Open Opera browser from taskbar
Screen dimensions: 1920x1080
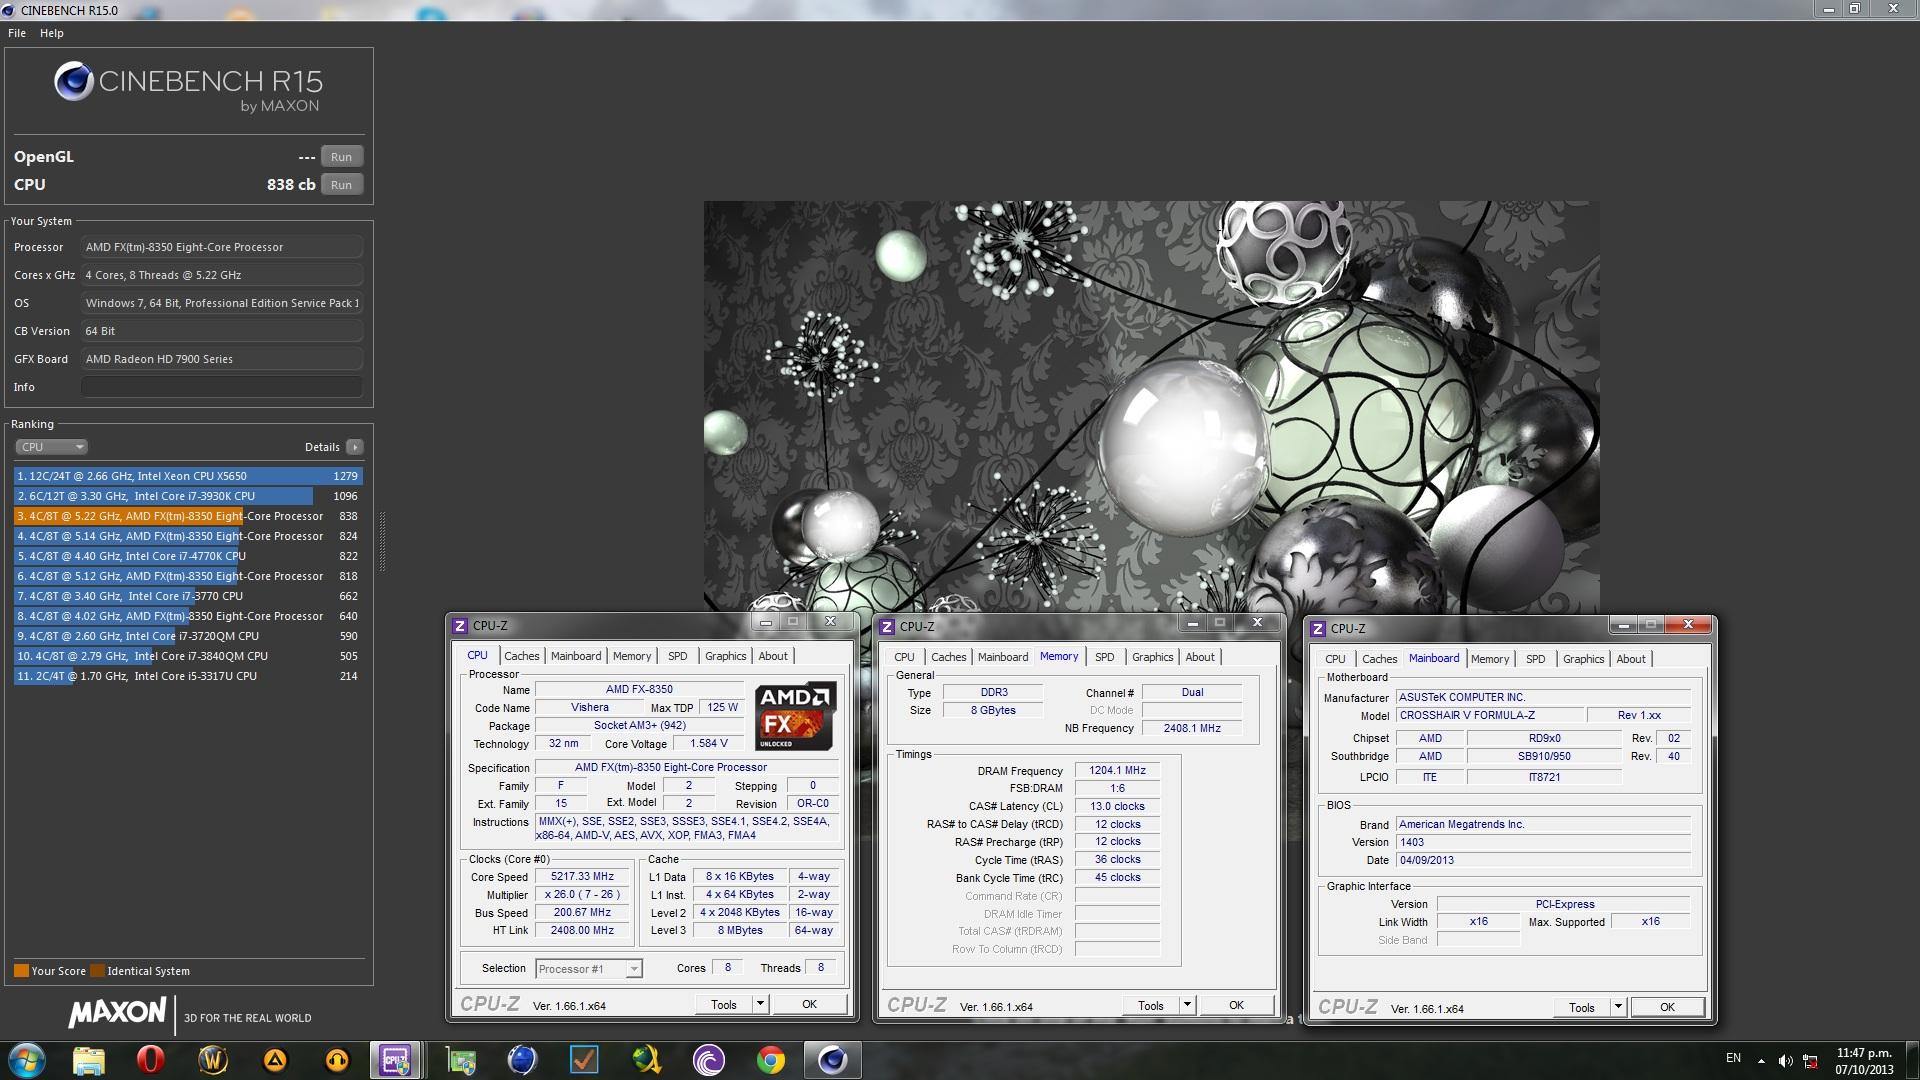click(x=150, y=1060)
